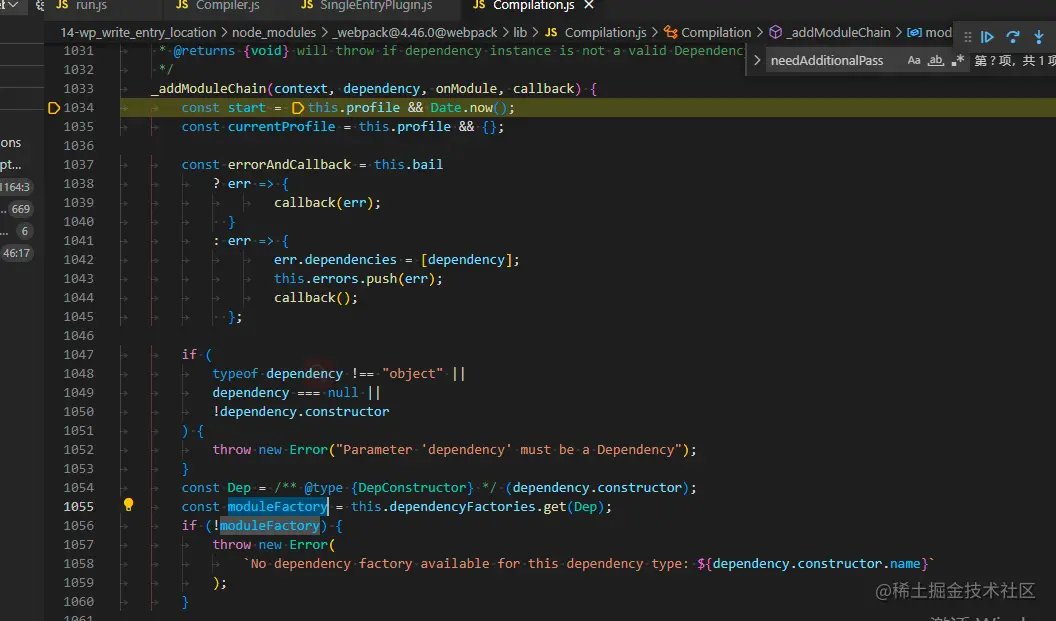Click the DepConstructor type annotation

[412, 488]
